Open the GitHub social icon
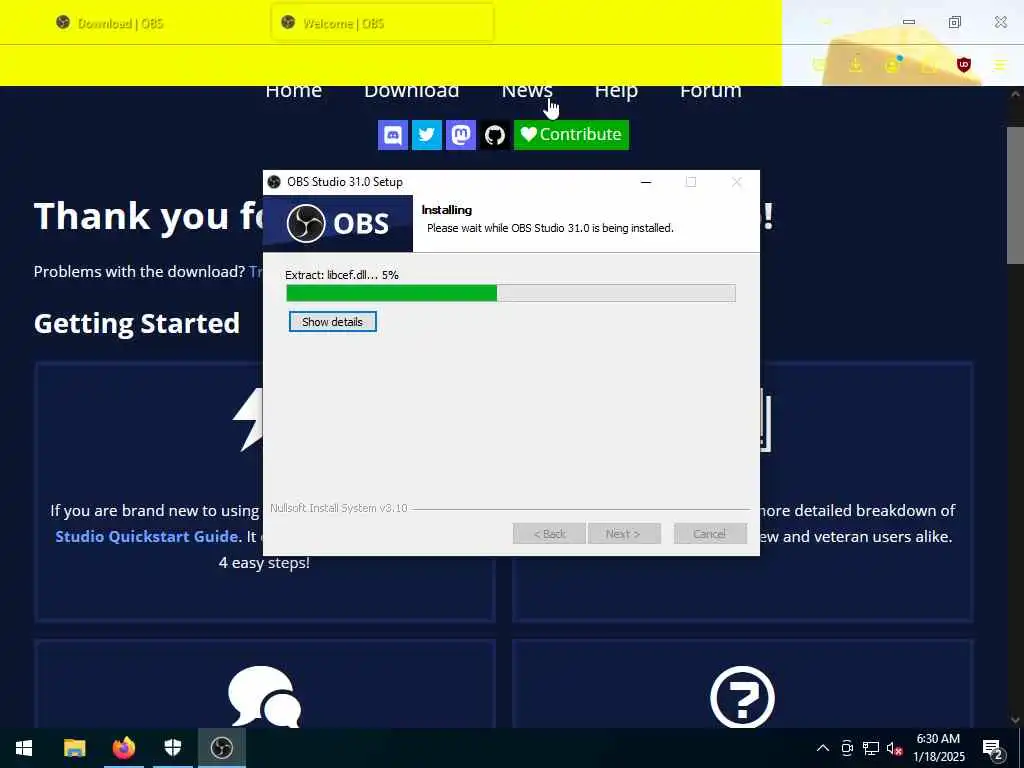 tap(494, 135)
